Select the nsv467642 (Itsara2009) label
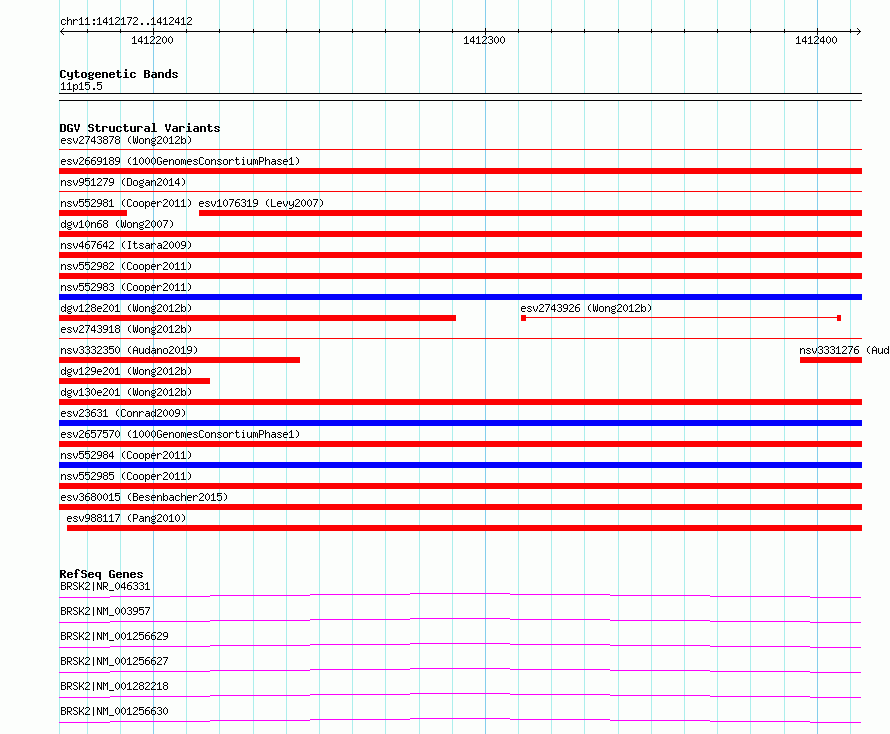Image resolution: width=890 pixels, height=734 pixels. coord(126,245)
